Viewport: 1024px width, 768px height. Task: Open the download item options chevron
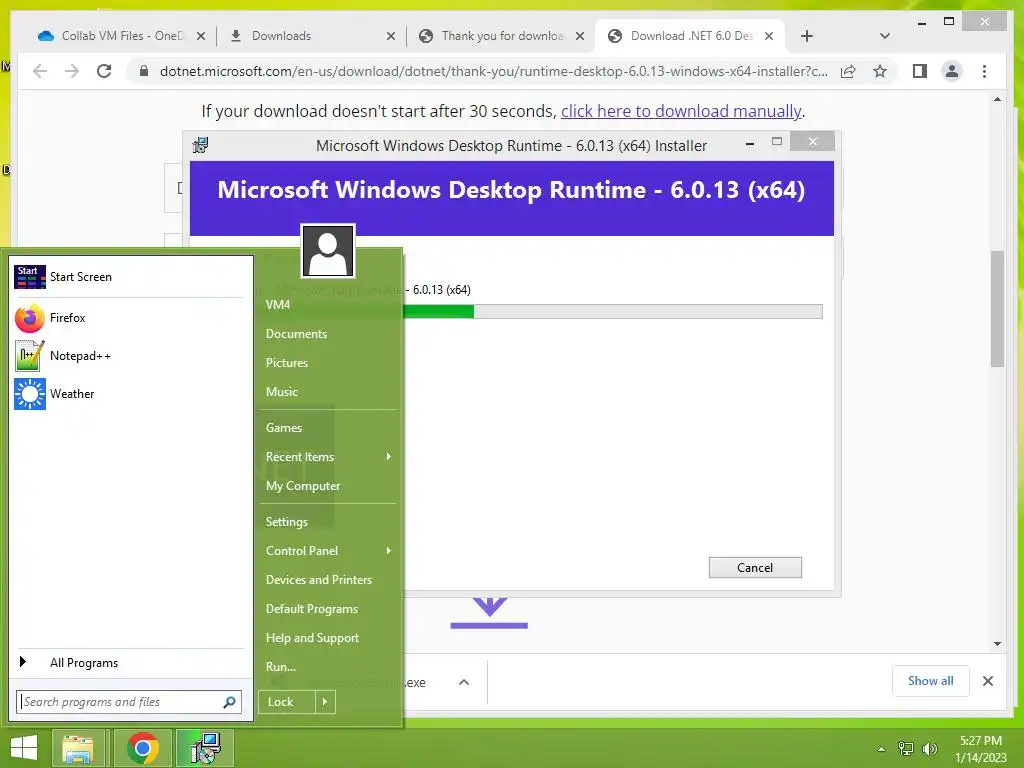click(464, 682)
